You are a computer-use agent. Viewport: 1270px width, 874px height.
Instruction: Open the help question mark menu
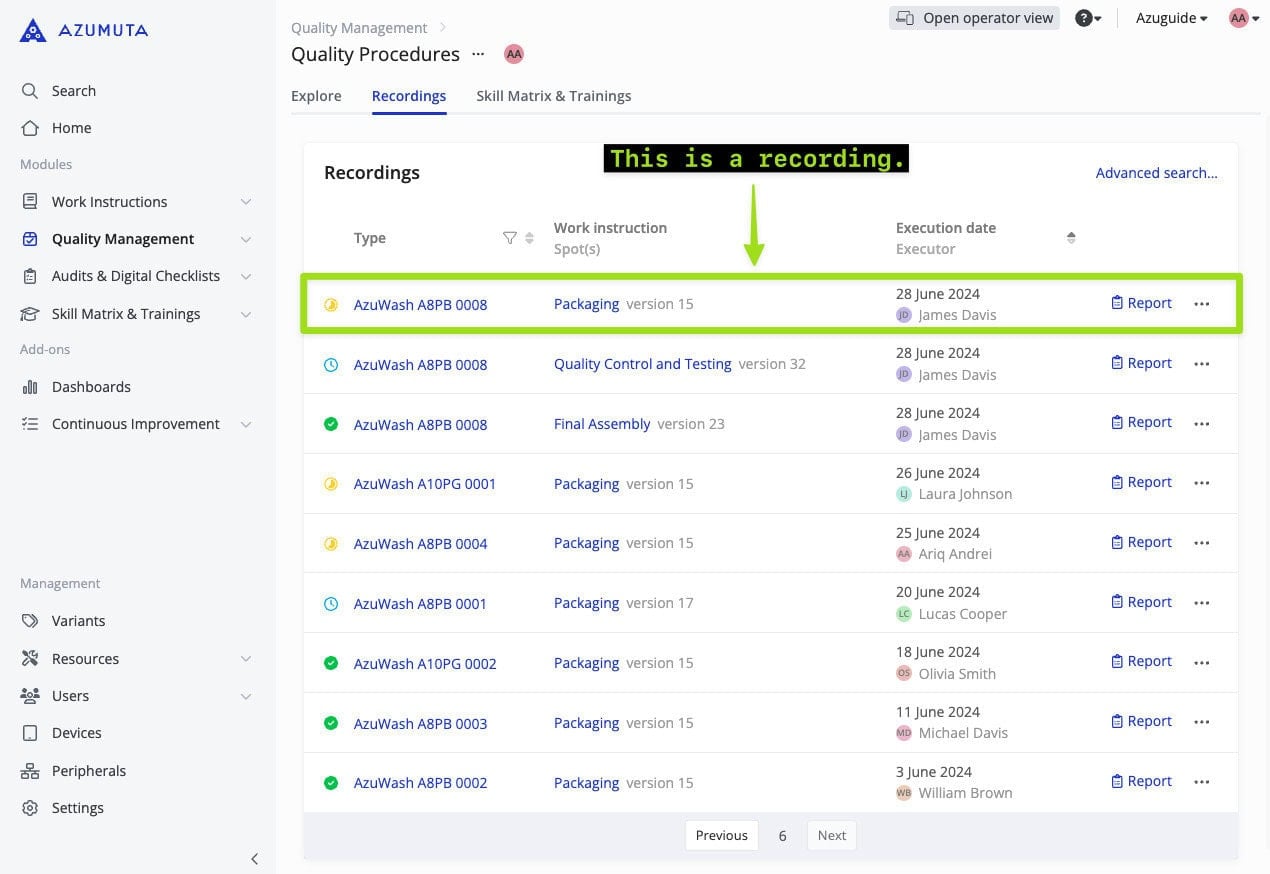point(1087,18)
